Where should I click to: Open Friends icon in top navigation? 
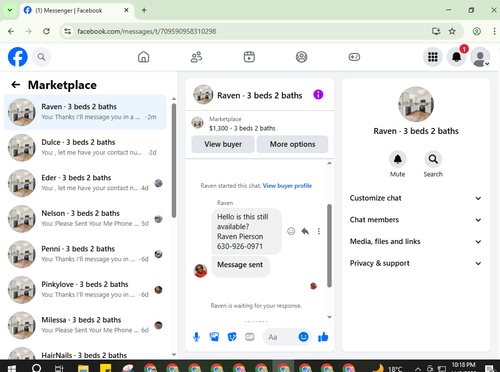(x=196, y=57)
